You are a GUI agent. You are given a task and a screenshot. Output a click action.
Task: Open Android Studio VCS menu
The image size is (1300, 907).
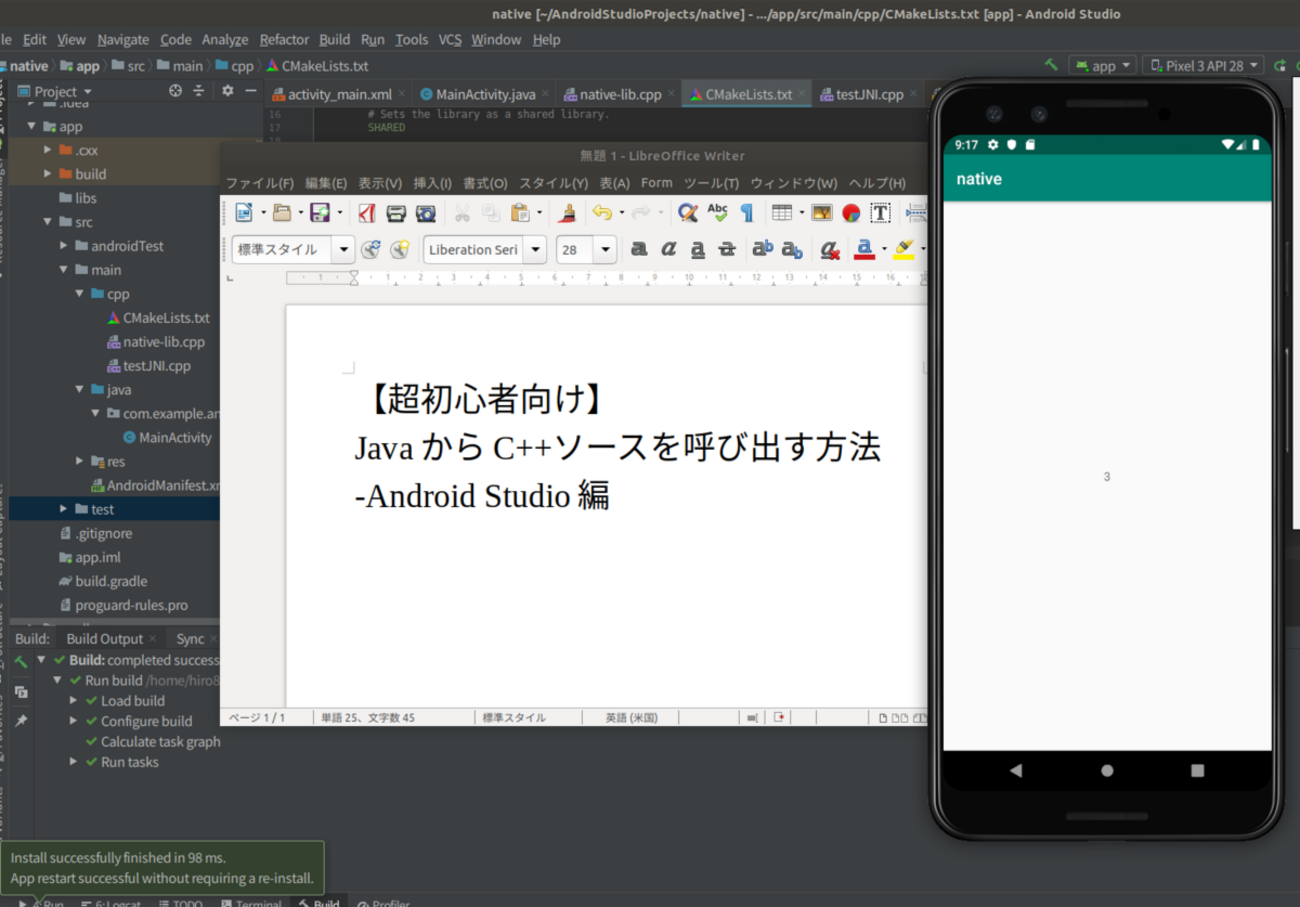pyautogui.click(x=450, y=39)
